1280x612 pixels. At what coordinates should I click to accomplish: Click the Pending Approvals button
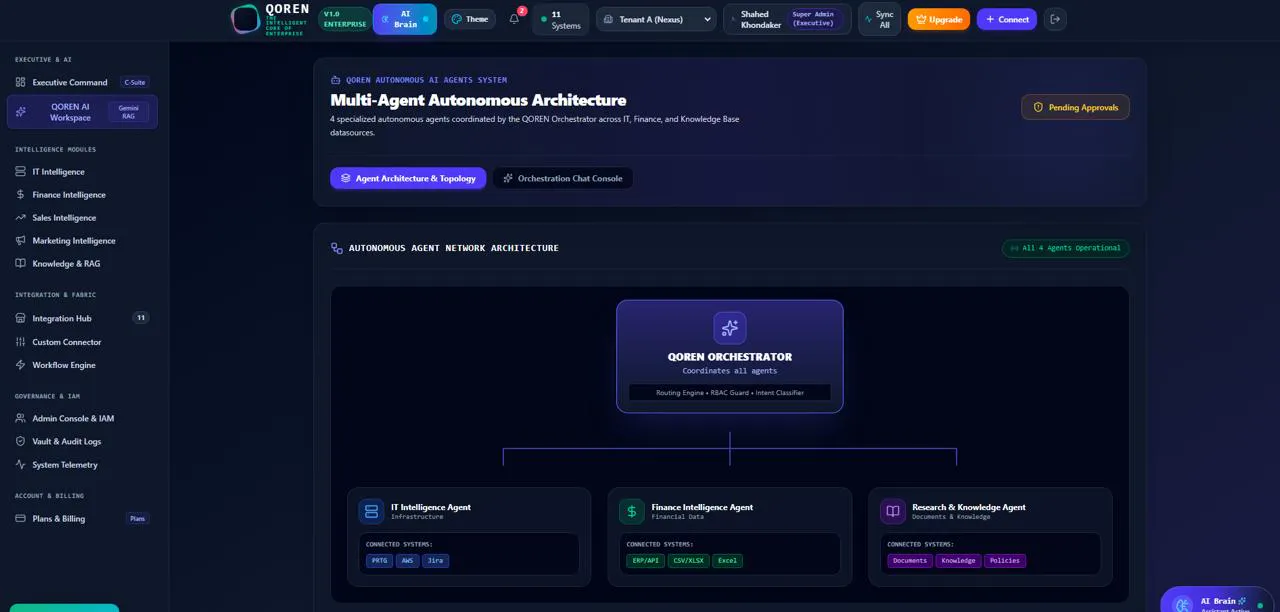tap(1075, 107)
